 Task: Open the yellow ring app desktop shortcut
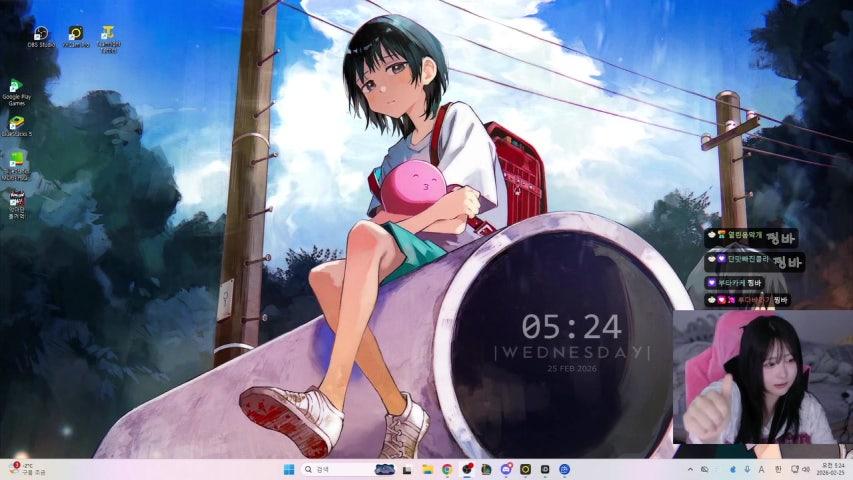click(76, 37)
